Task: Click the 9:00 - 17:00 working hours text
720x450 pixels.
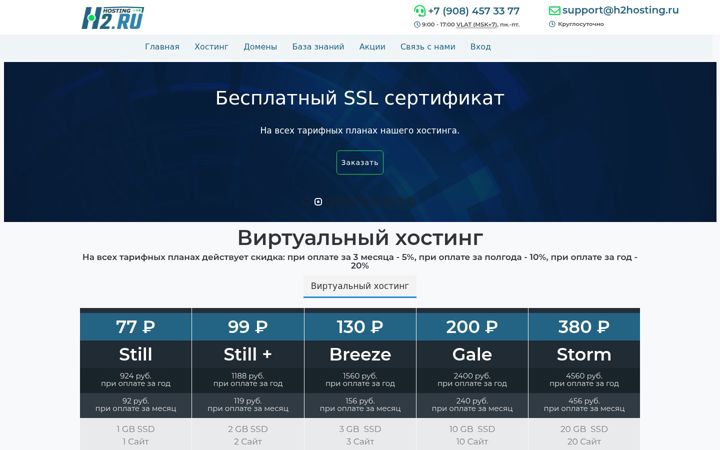Action: pyautogui.click(x=471, y=24)
